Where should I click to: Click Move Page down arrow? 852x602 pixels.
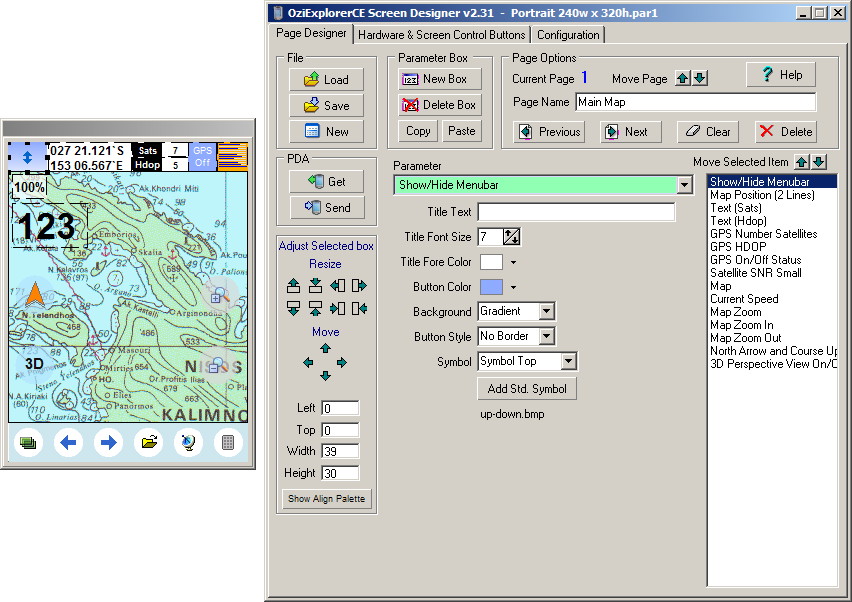700,78
